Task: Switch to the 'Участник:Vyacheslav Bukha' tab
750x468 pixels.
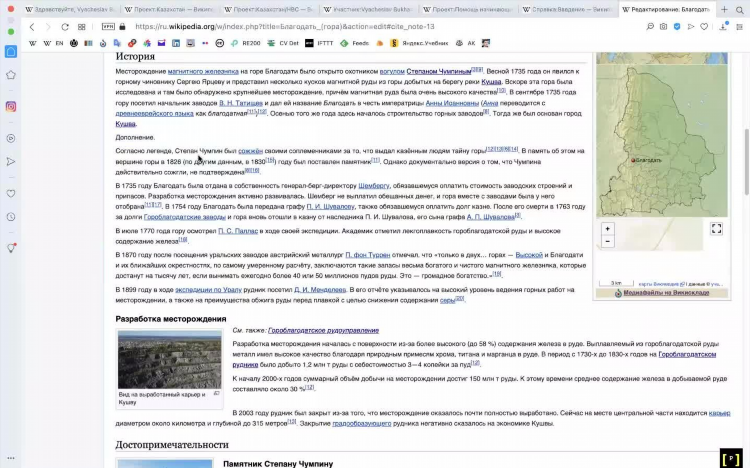Action: (x=368, y=9)
